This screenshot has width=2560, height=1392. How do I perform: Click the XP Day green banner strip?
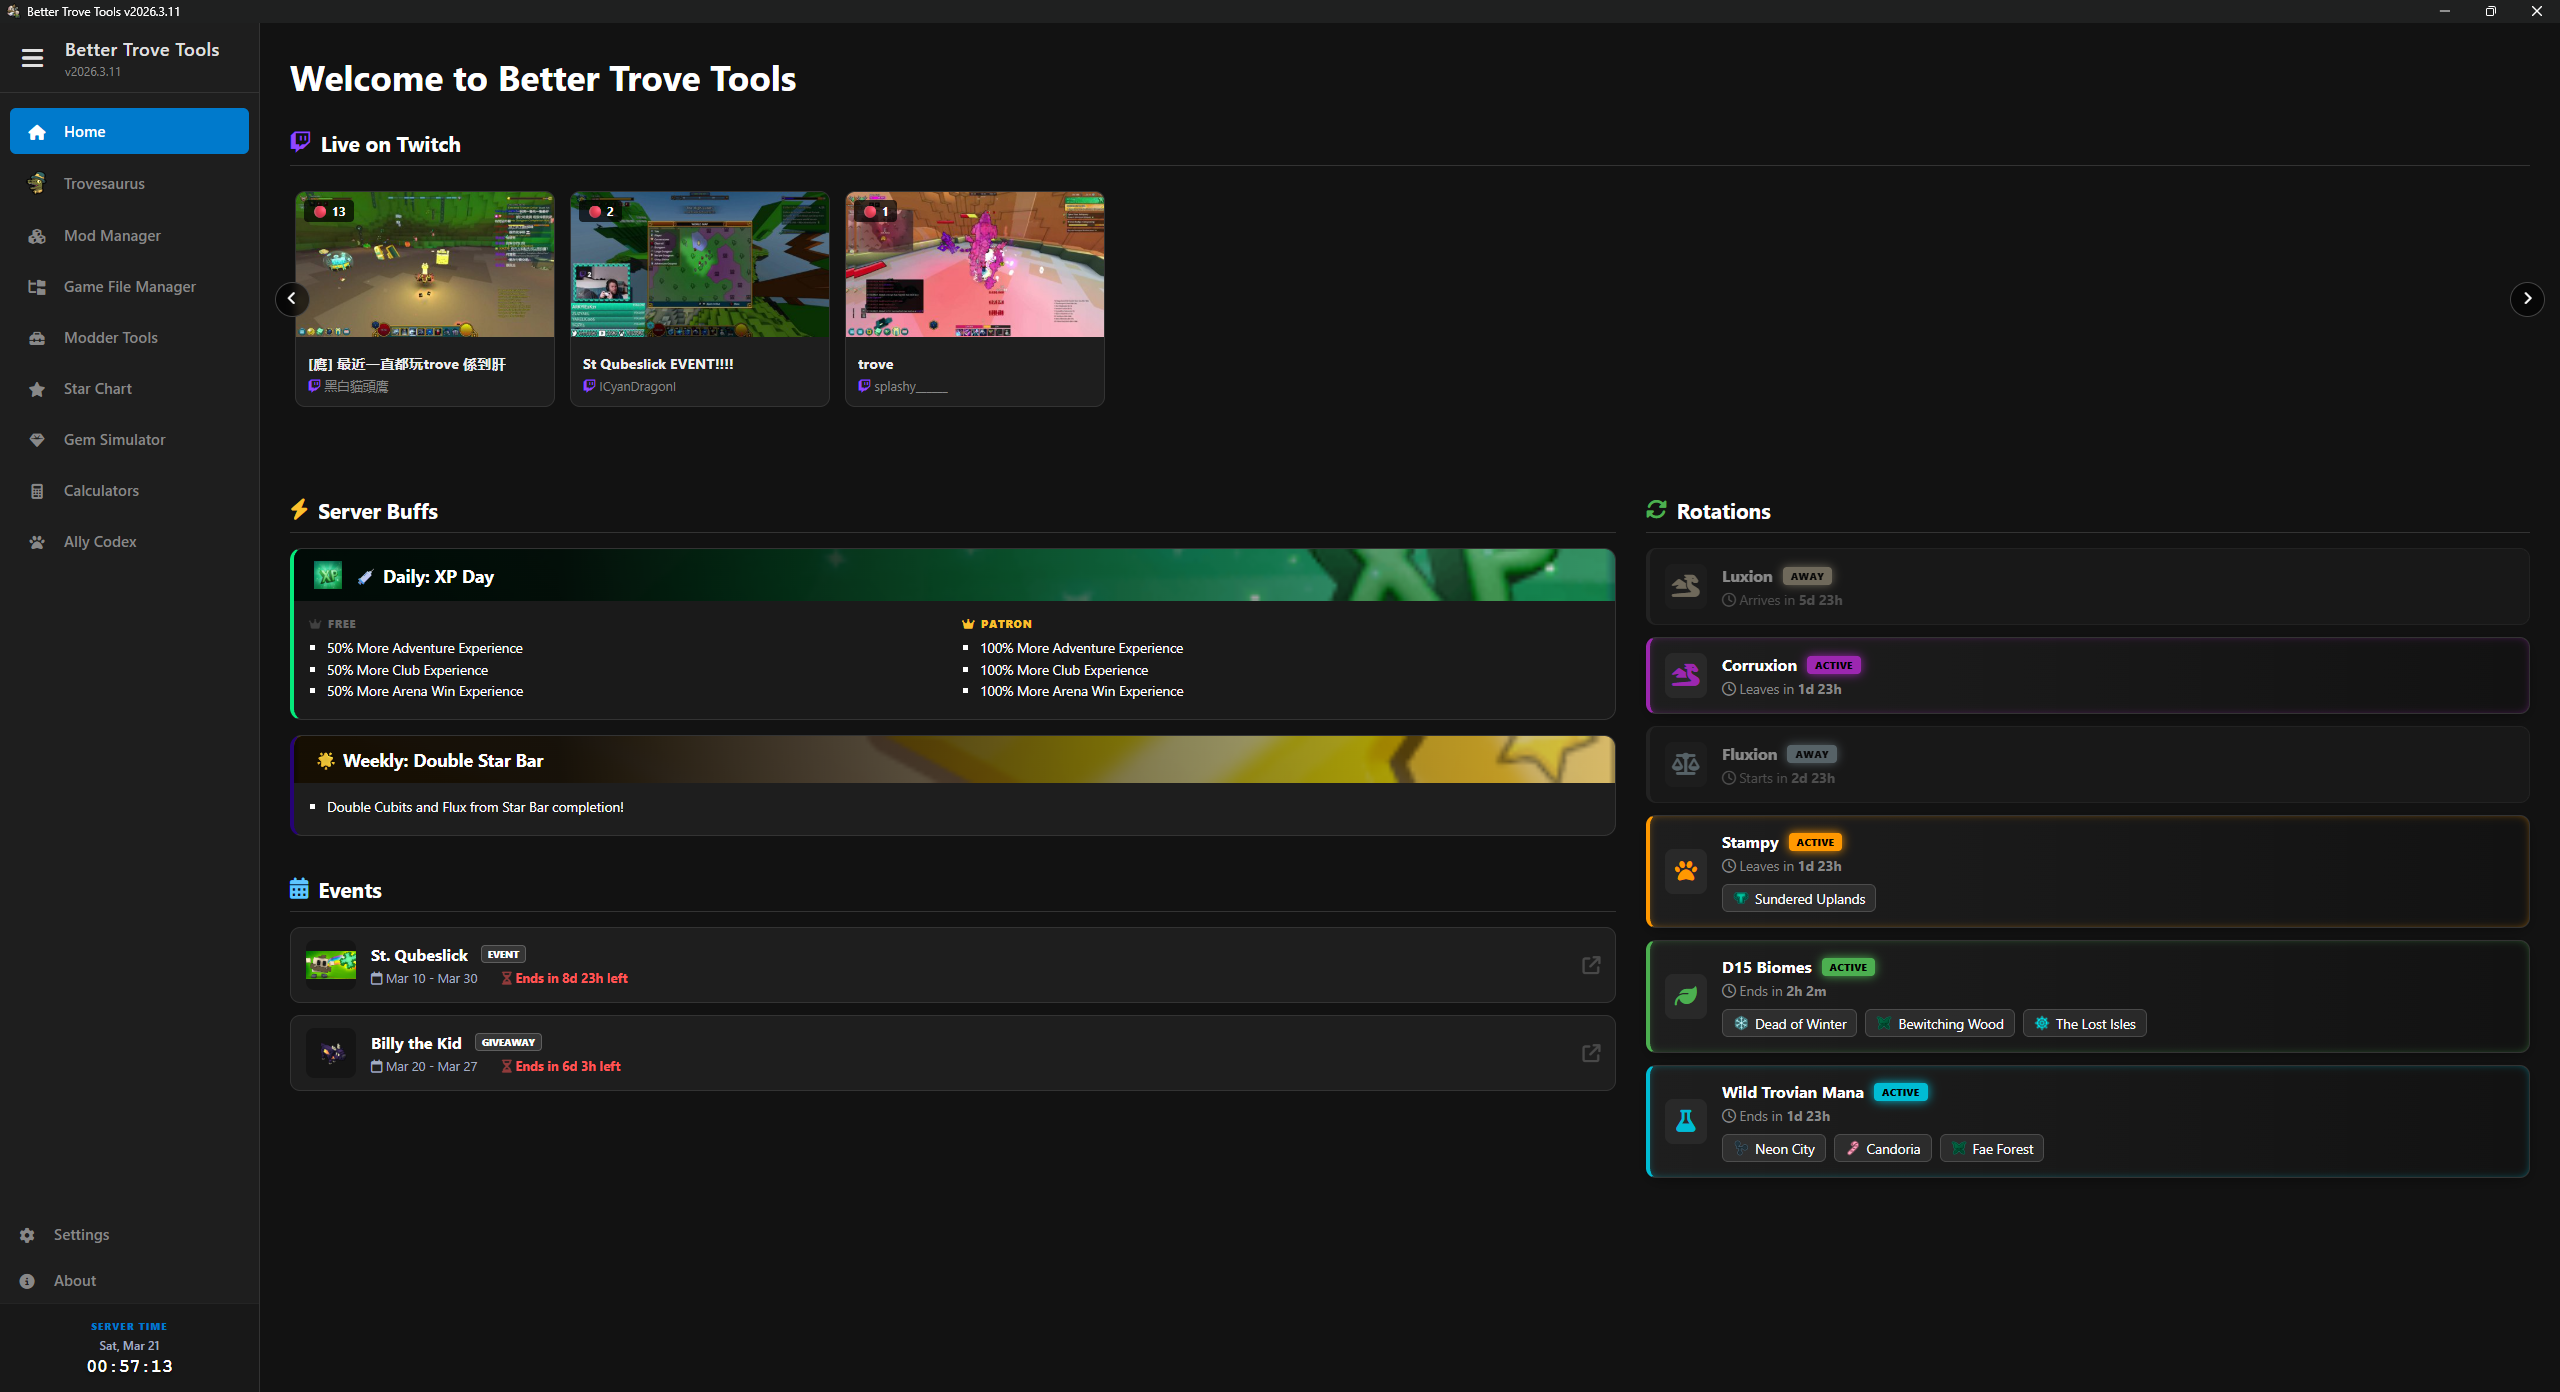tap(950, 576)
